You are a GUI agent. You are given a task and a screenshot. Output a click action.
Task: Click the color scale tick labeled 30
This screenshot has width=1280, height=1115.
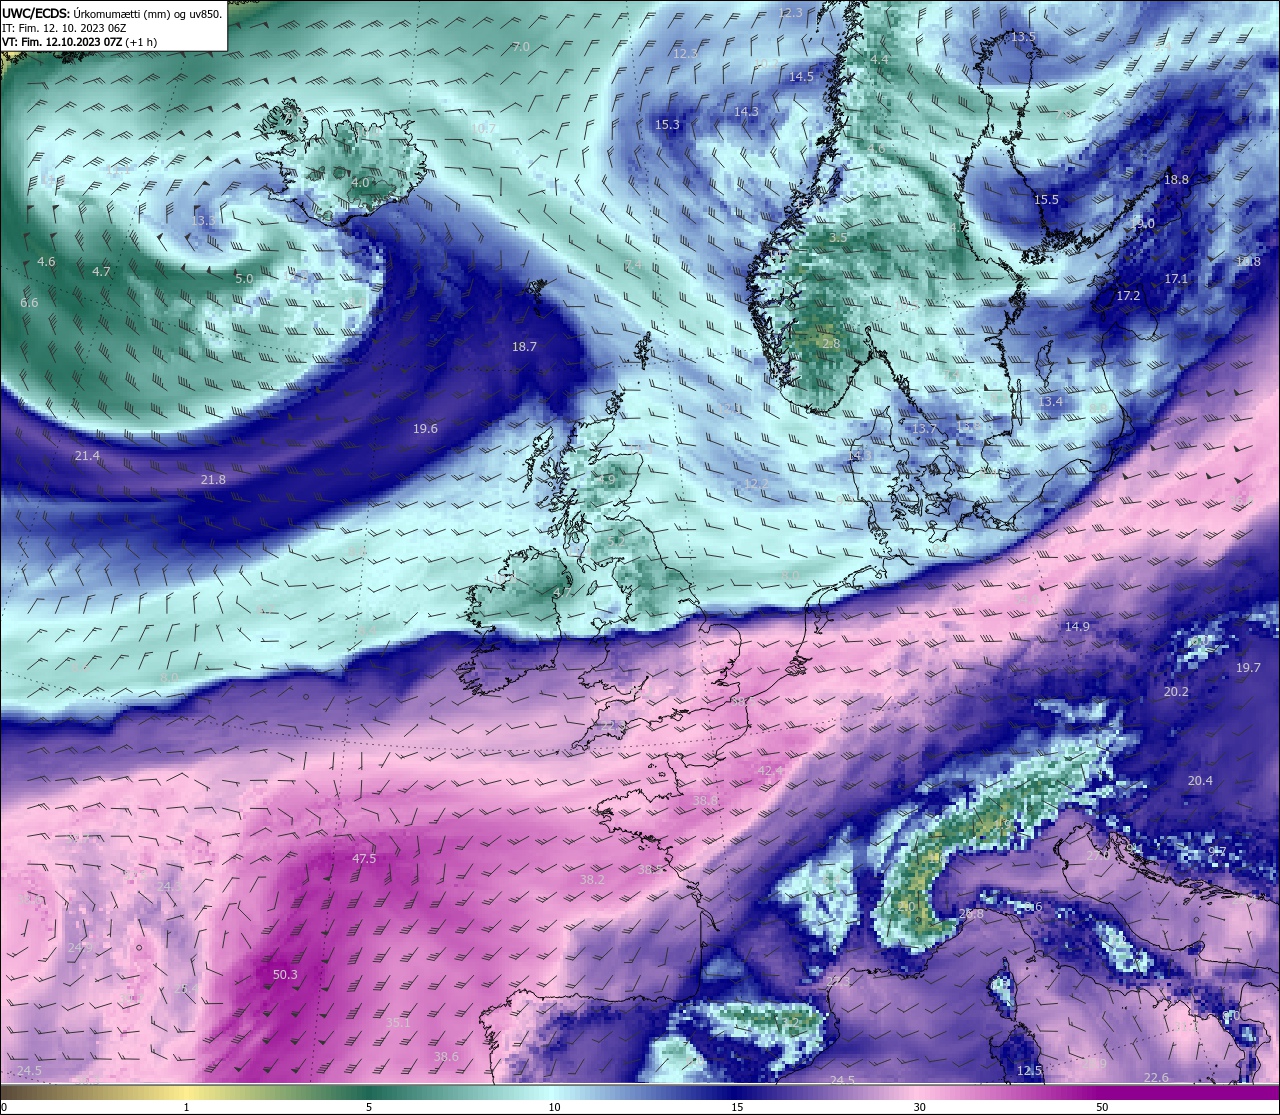919,1107
